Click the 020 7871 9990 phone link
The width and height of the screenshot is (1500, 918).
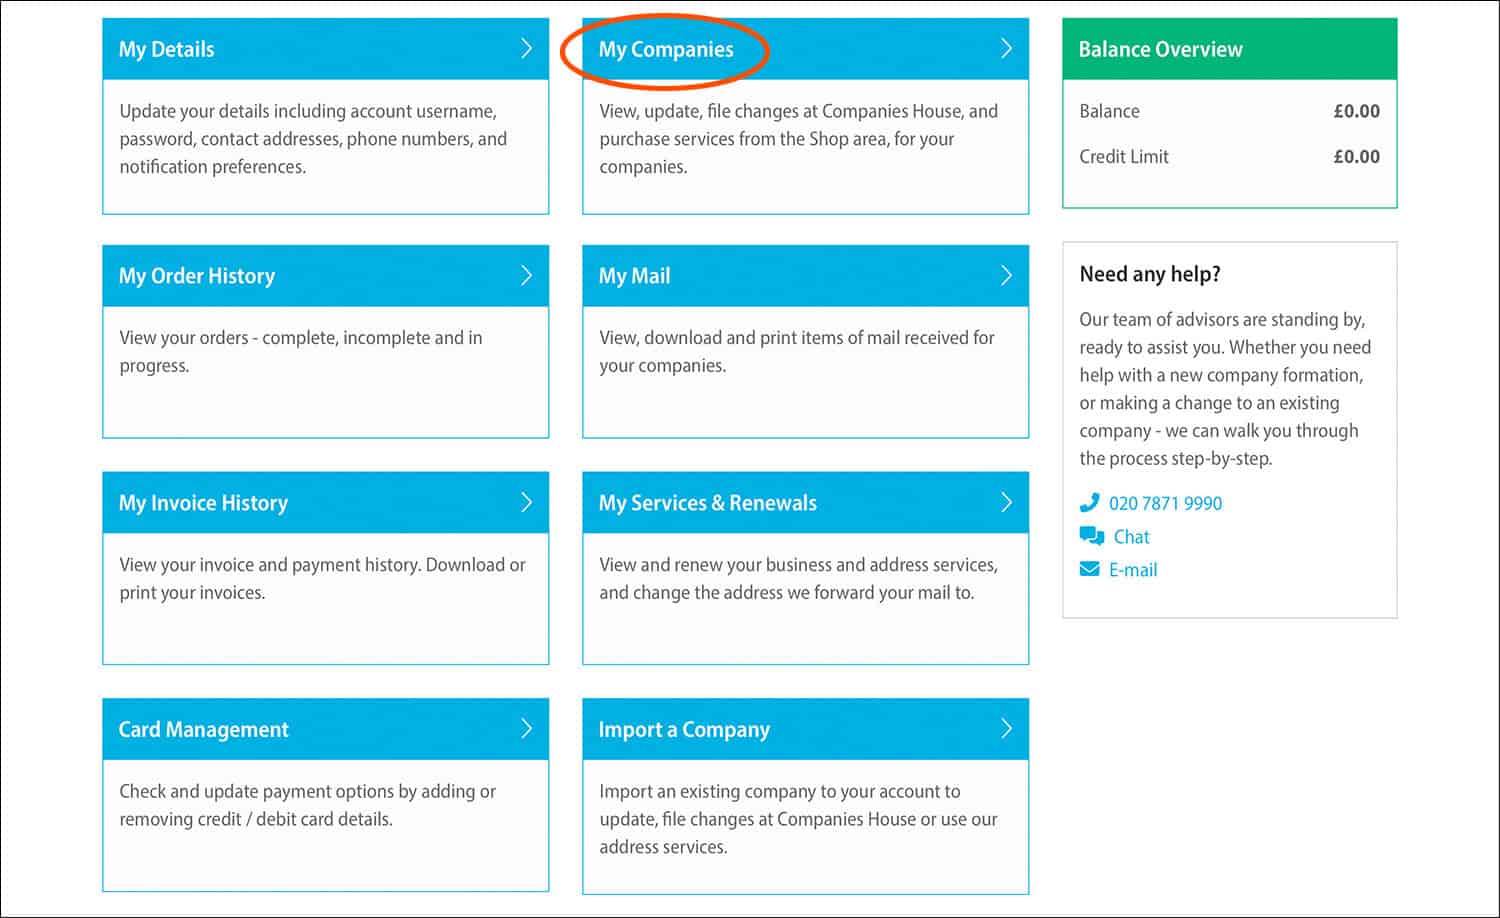pyautogui.click(x=1165, y=503)
